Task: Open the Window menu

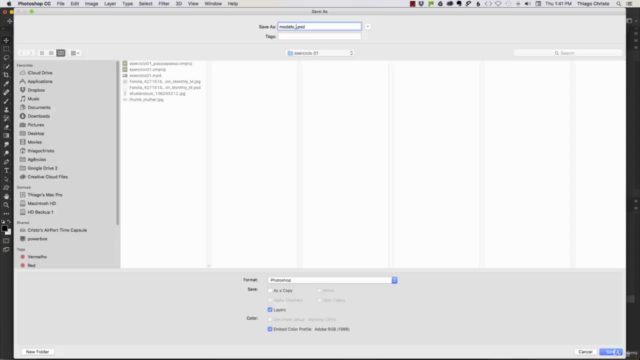Action: [x=213, y=4]
